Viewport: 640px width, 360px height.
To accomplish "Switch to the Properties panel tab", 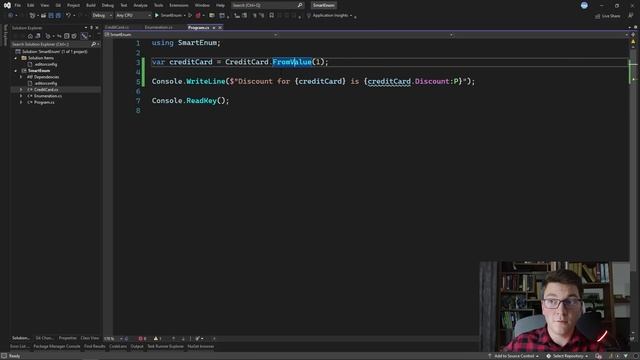I will coord(68,338).
